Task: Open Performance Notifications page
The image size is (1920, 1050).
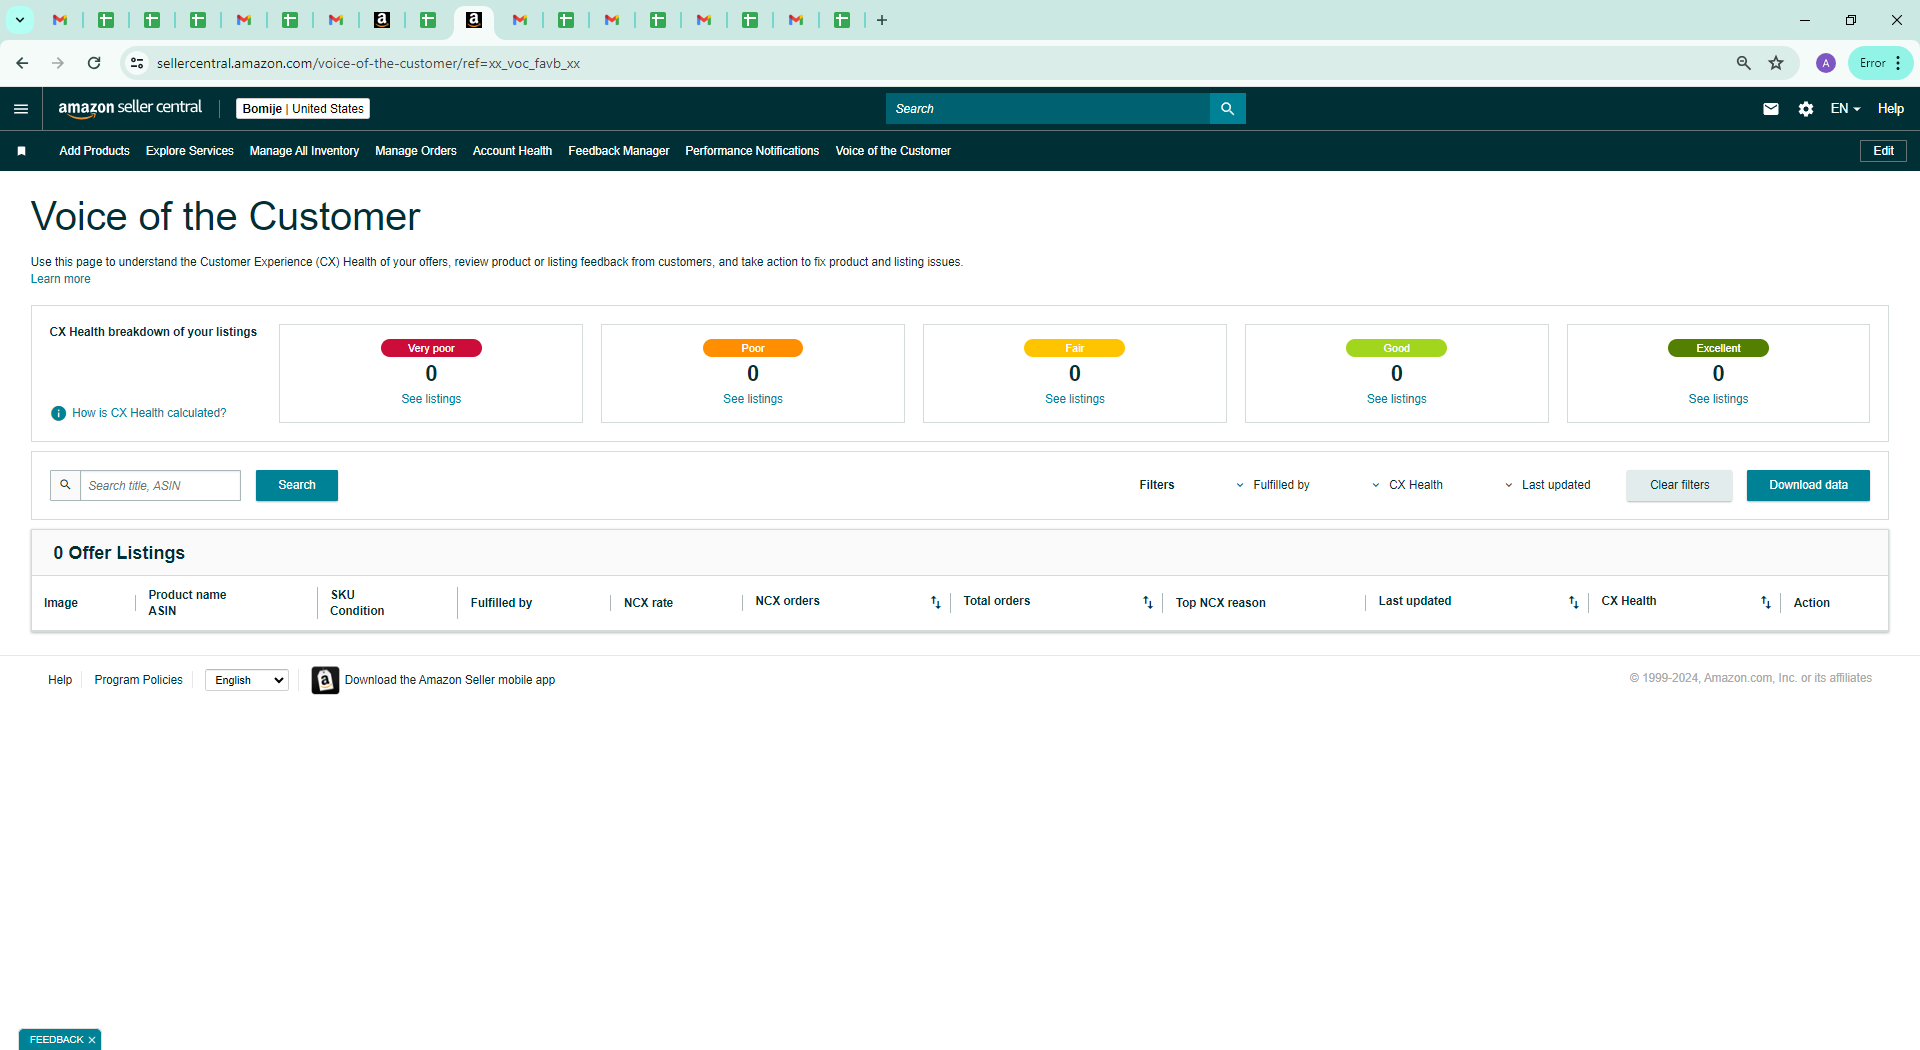Action: 752,151
